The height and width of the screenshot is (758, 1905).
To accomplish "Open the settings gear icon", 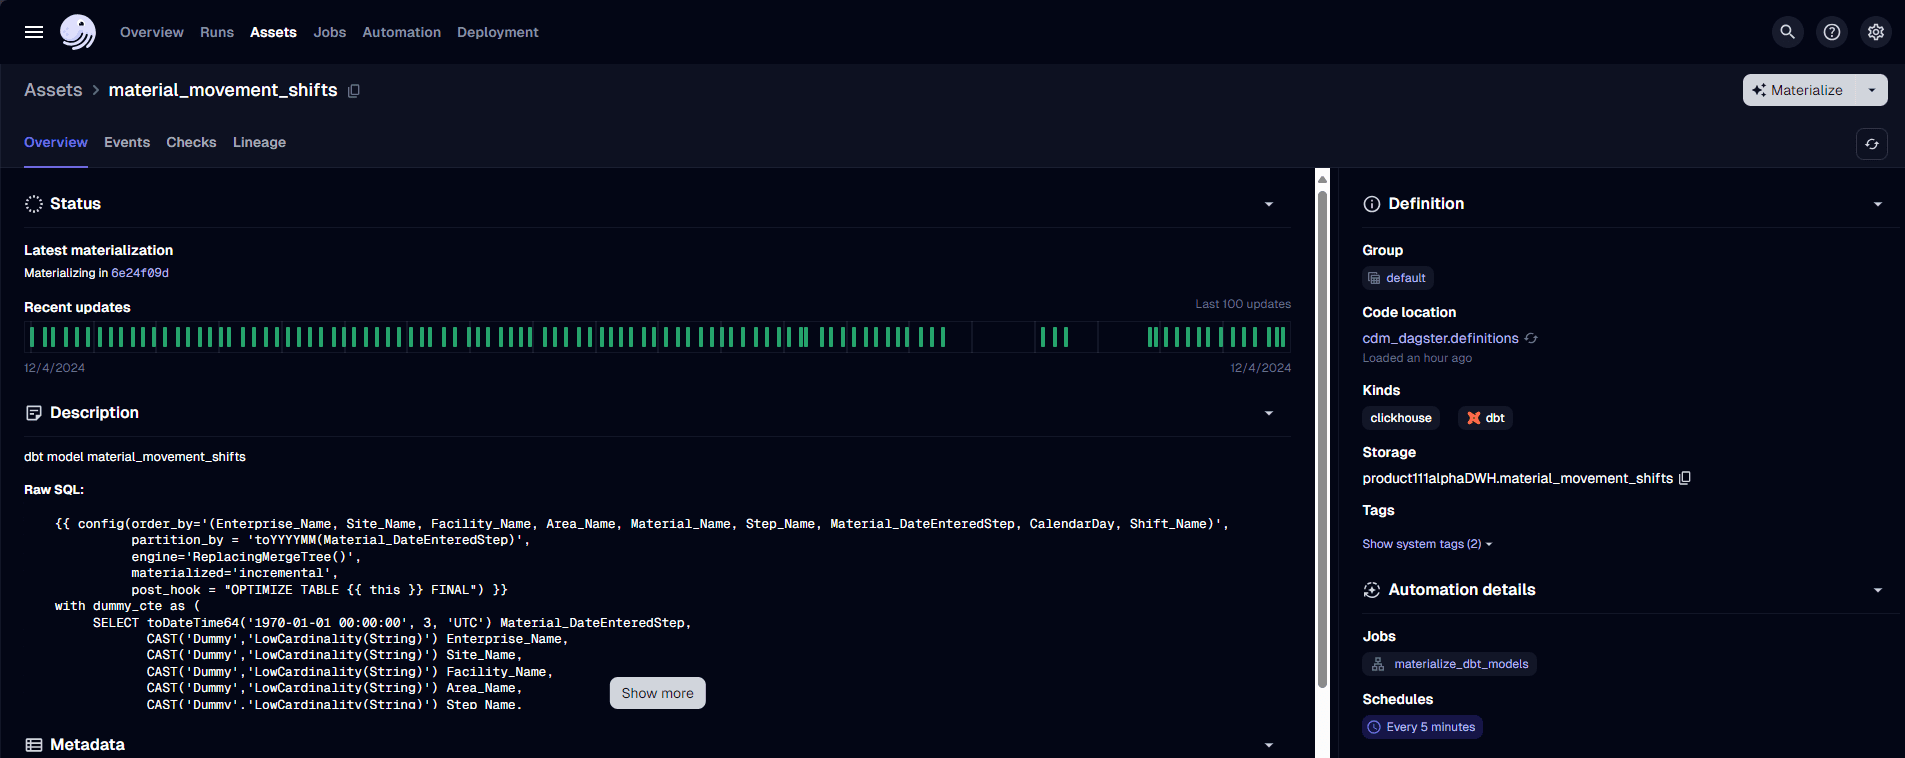I will [x=1875, y=32].
